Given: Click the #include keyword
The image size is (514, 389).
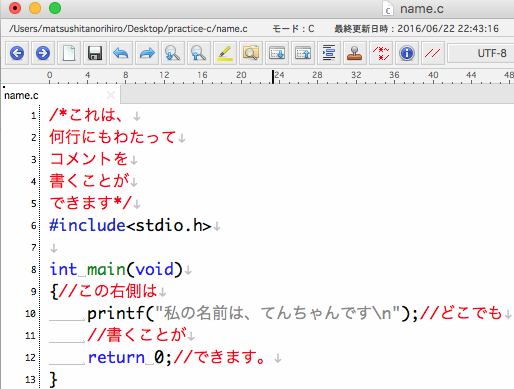Looking at the screenshot, I should point(87,225).
